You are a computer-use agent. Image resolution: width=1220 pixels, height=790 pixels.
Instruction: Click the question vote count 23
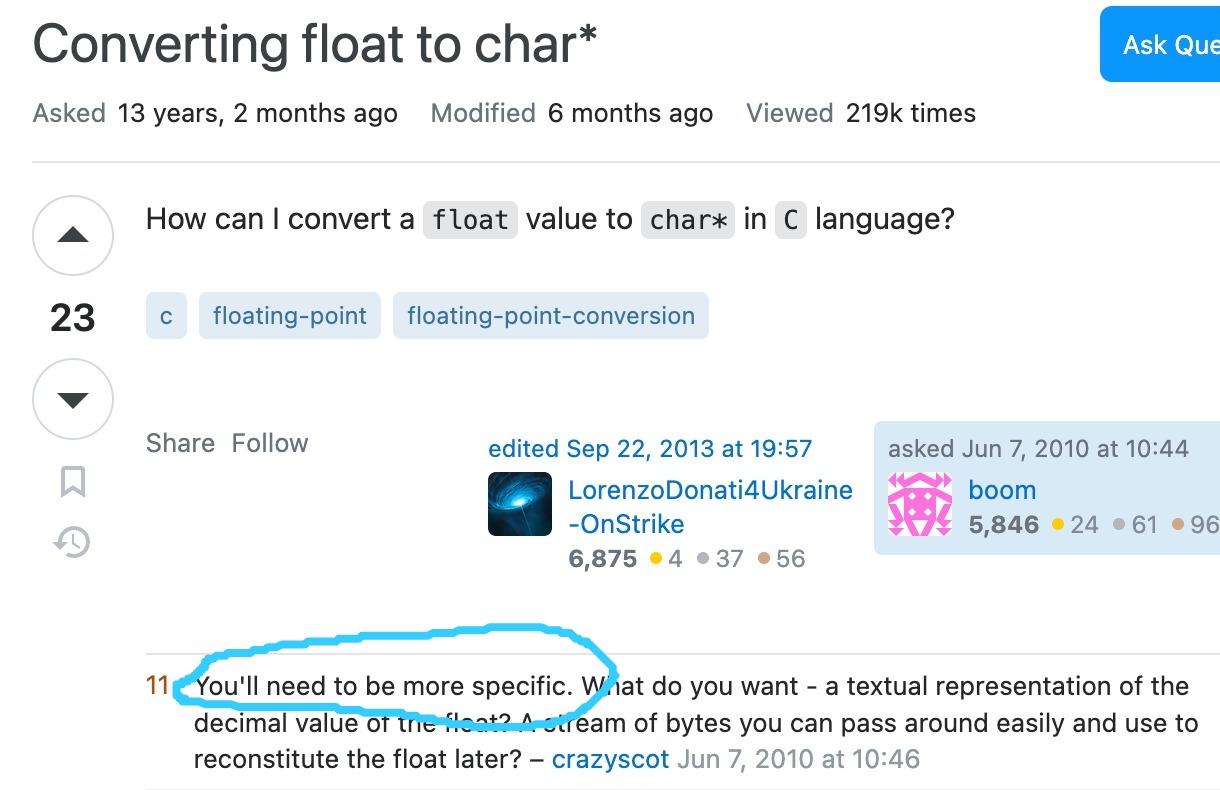(x=73, y=318)
